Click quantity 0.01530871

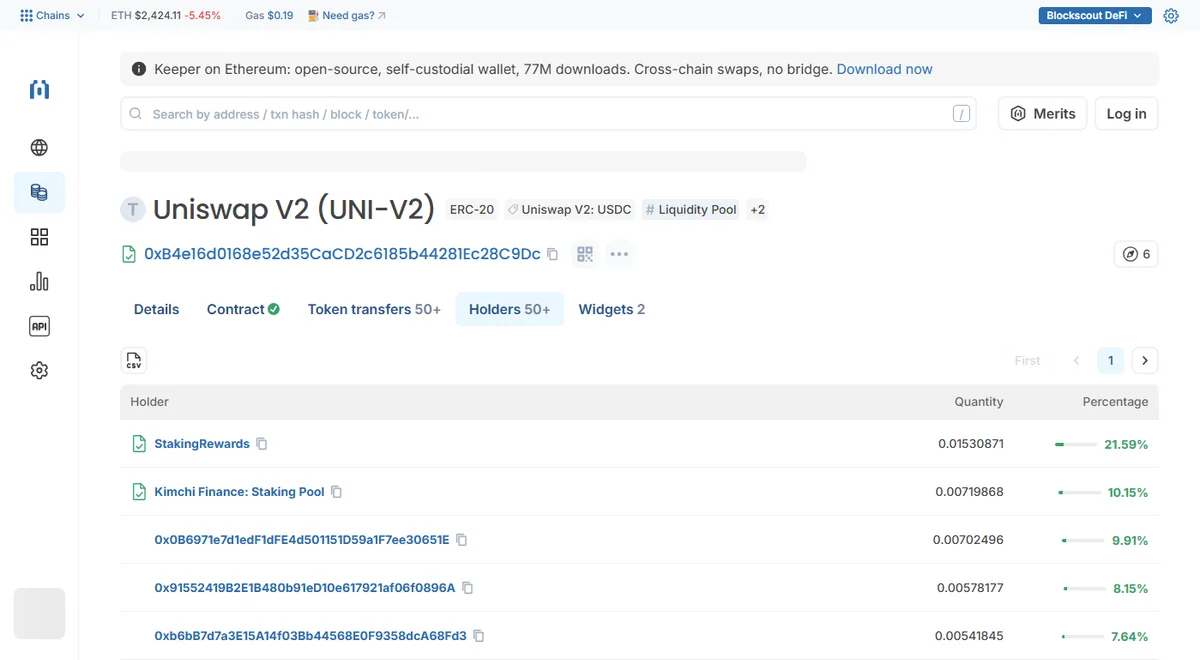tap(971, 444)
